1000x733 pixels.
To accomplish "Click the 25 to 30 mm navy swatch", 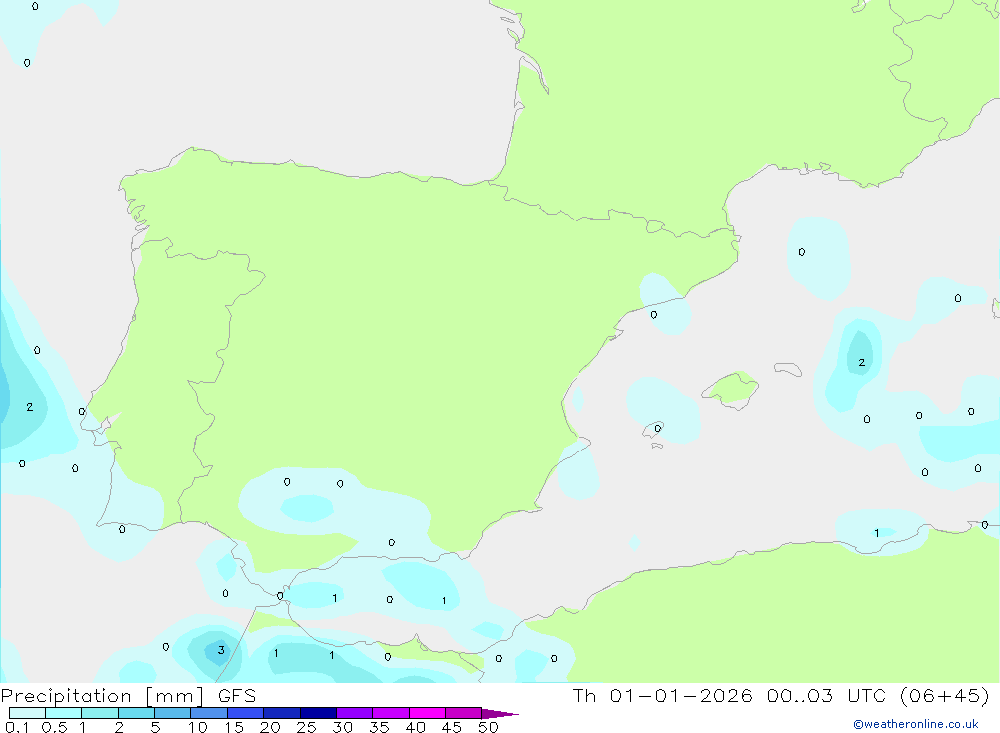I will click(x=318, y=713).
